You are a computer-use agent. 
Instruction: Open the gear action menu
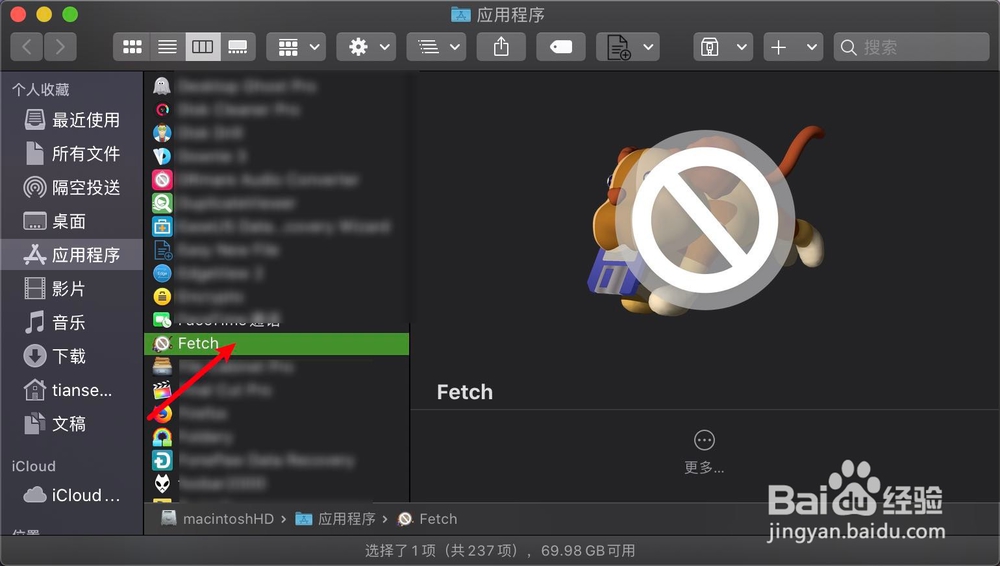coord(366,47)
